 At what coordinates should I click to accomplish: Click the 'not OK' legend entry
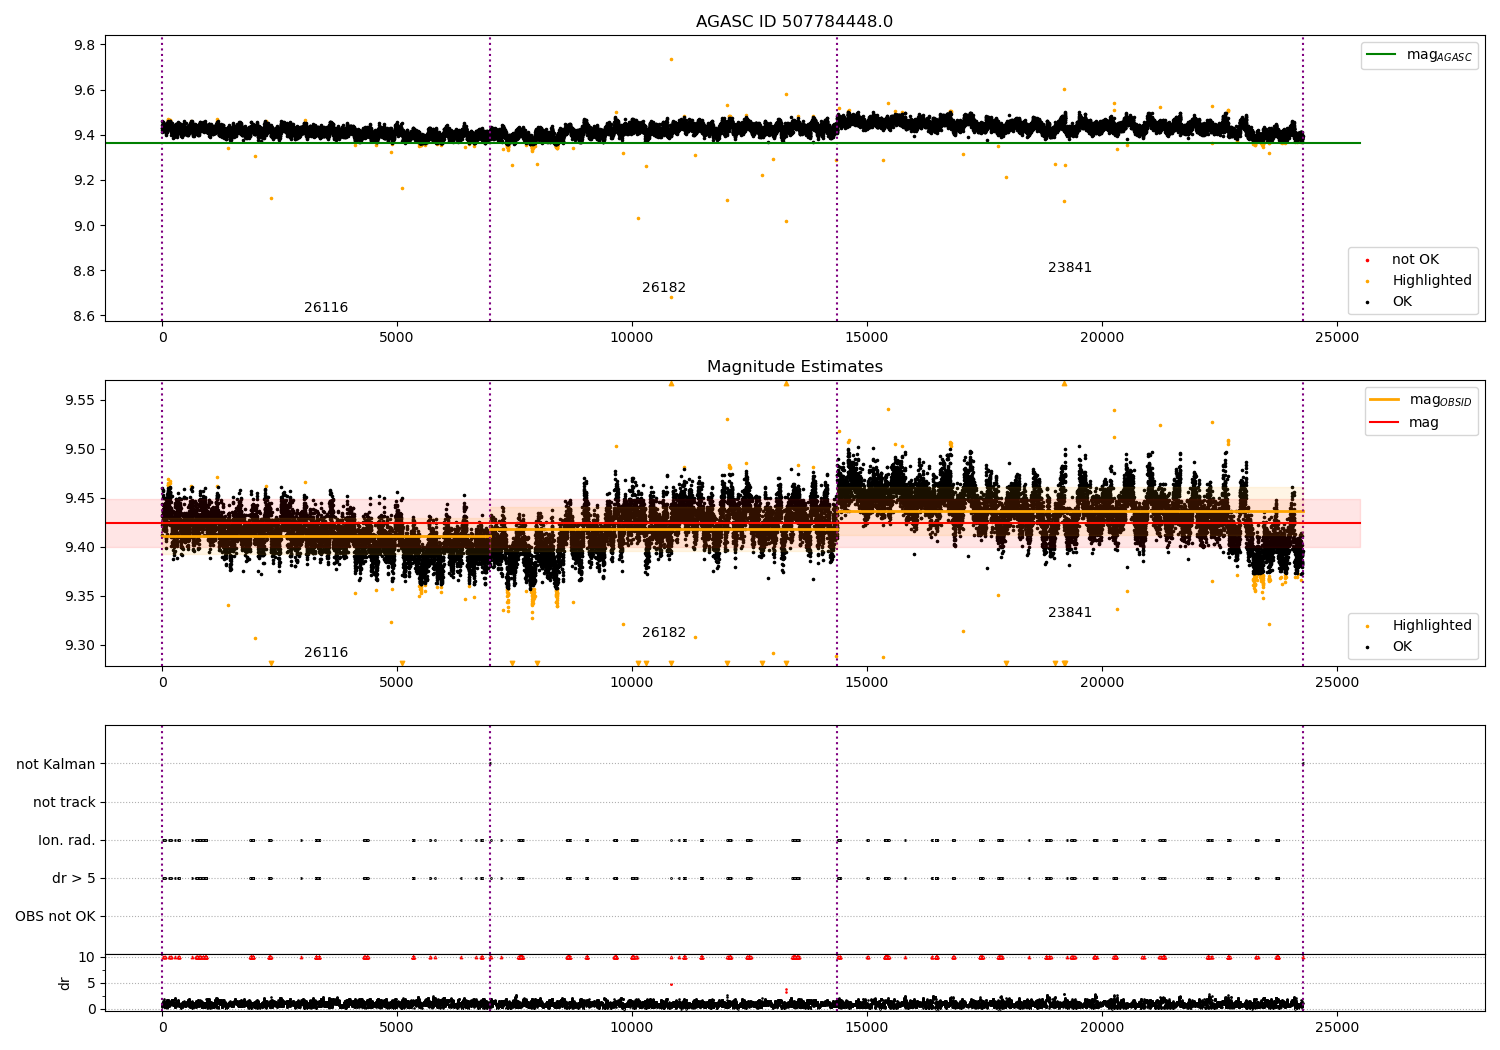pyautogui.click(x=1415, y=260)
